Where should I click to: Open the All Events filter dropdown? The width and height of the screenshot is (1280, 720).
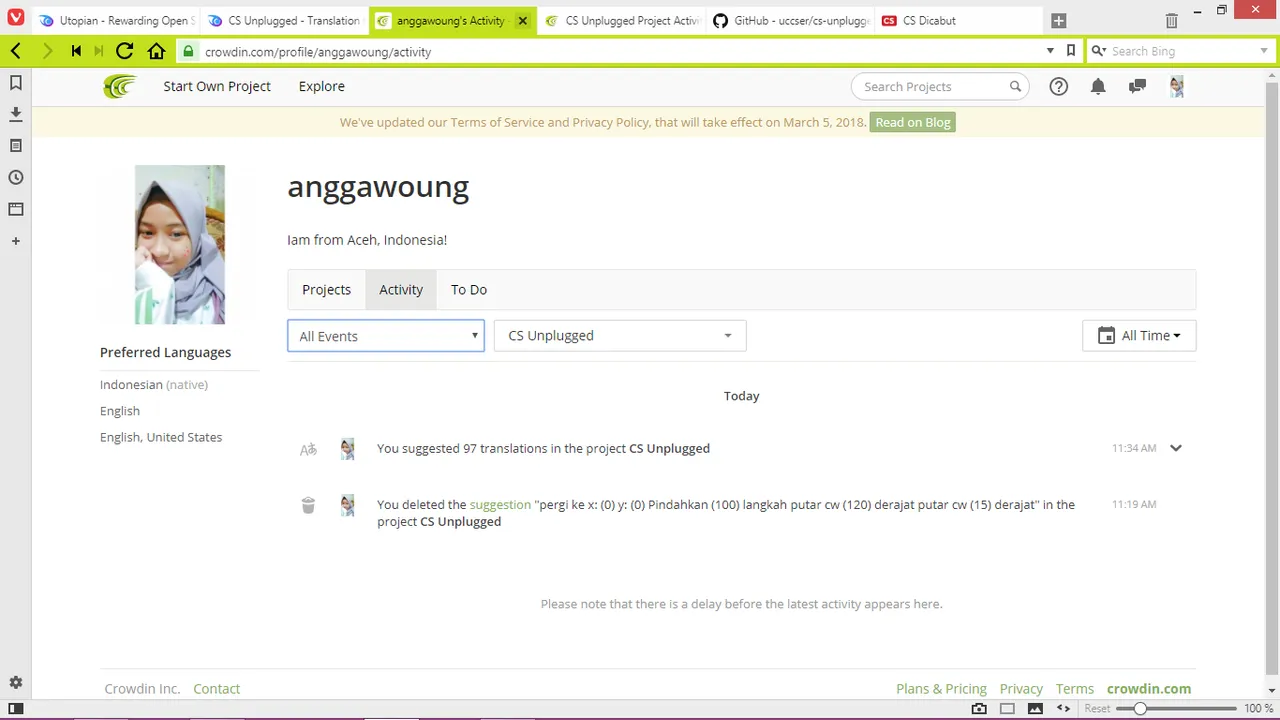coord(386,336)
